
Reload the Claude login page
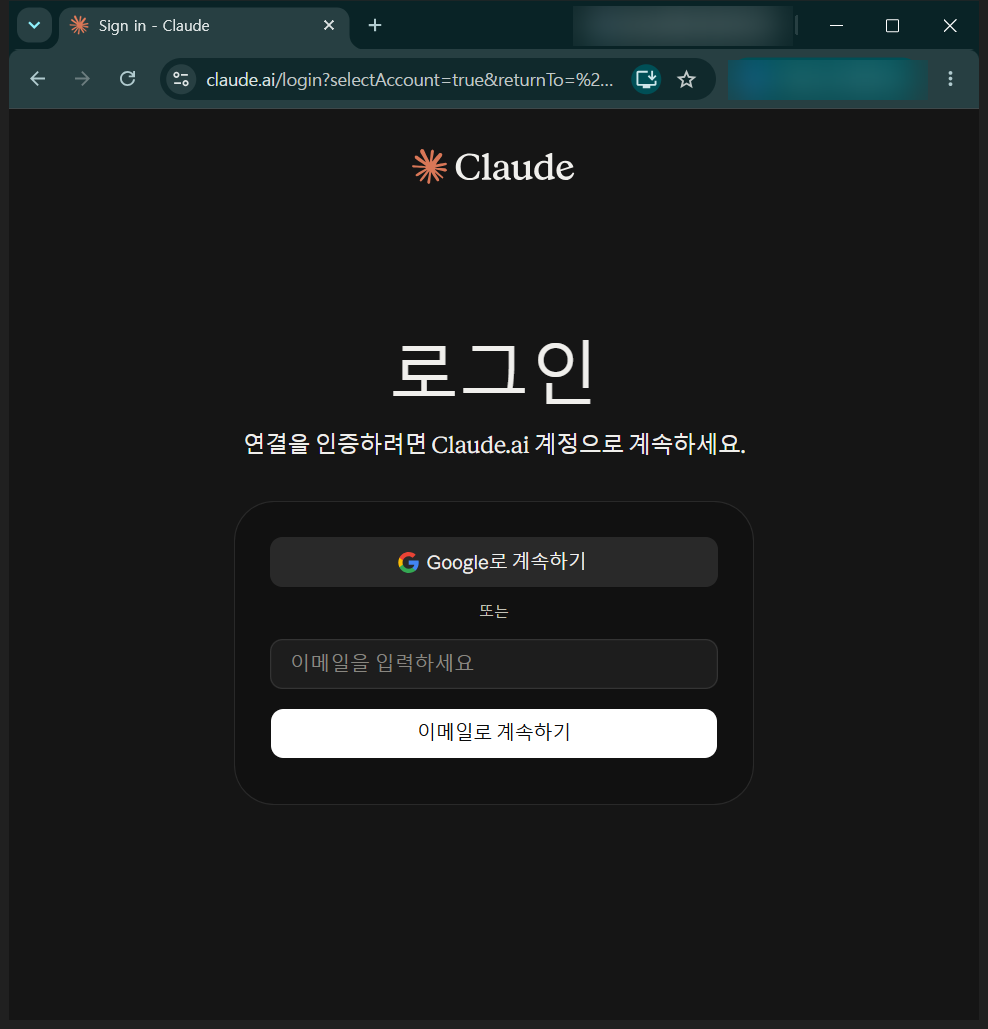[x=127, y=79]
